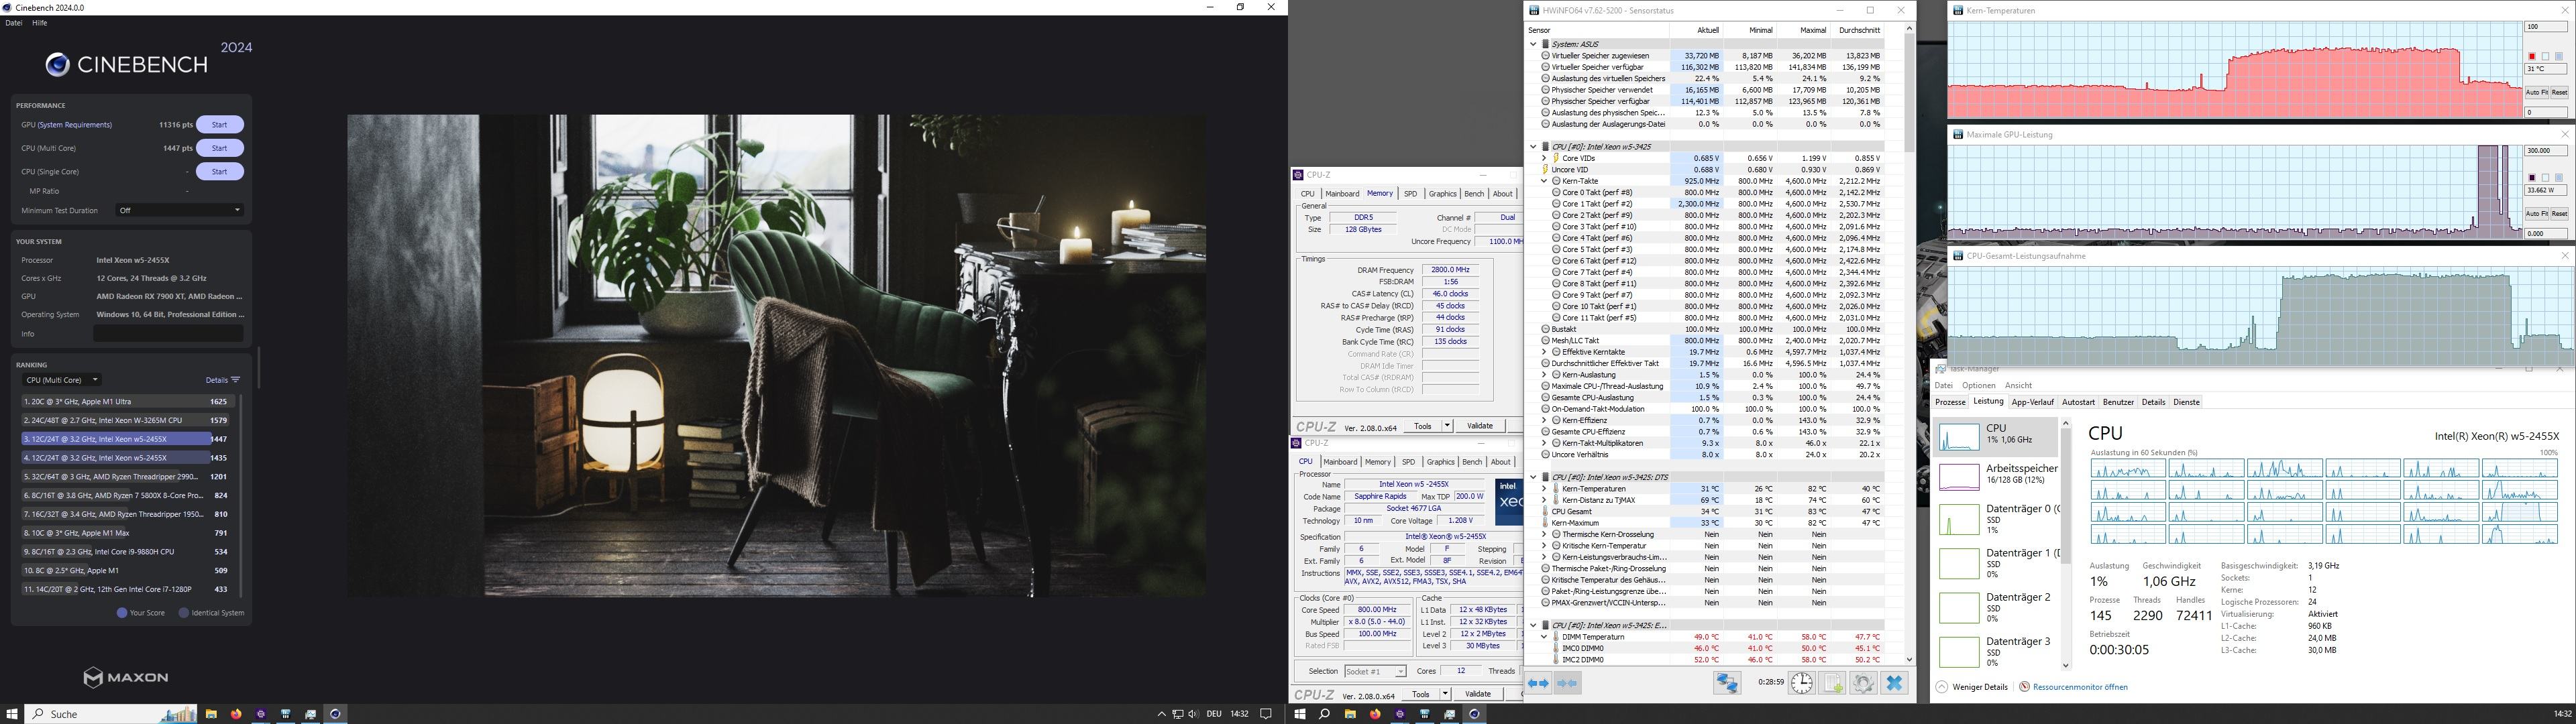Click dark purple swatch in GPU-Leistung graph

point(2532,178)
